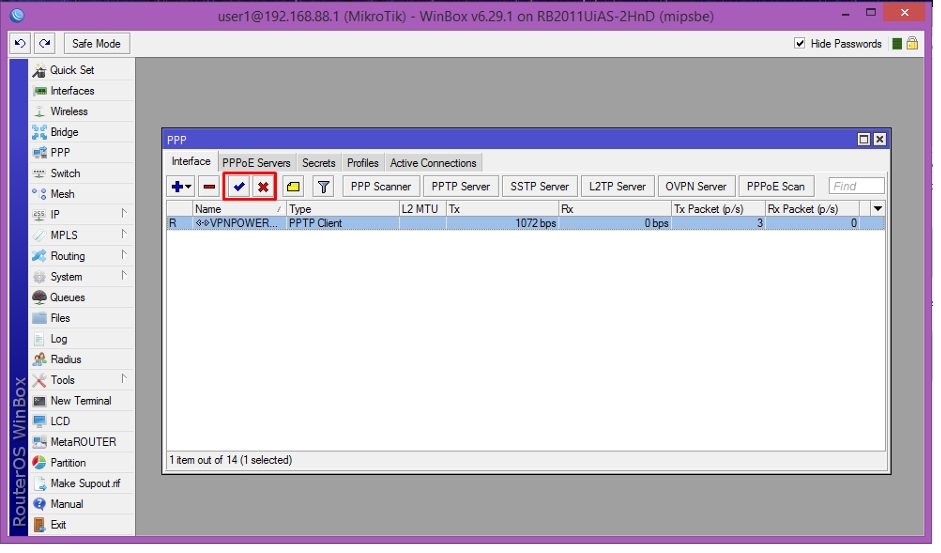Click the lock icon in top bar

pyautogui.click(x=912, y=44)
